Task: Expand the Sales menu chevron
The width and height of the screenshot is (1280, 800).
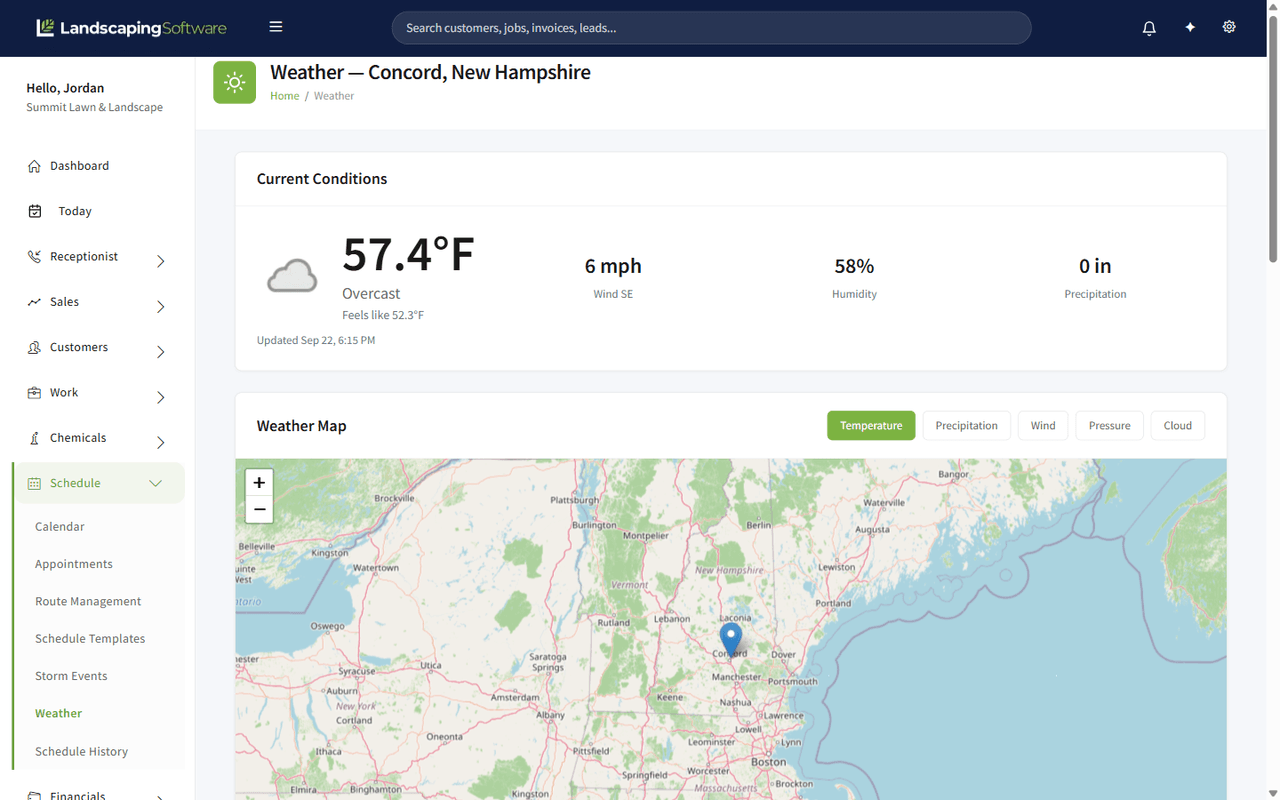Action: click(161, 307)
